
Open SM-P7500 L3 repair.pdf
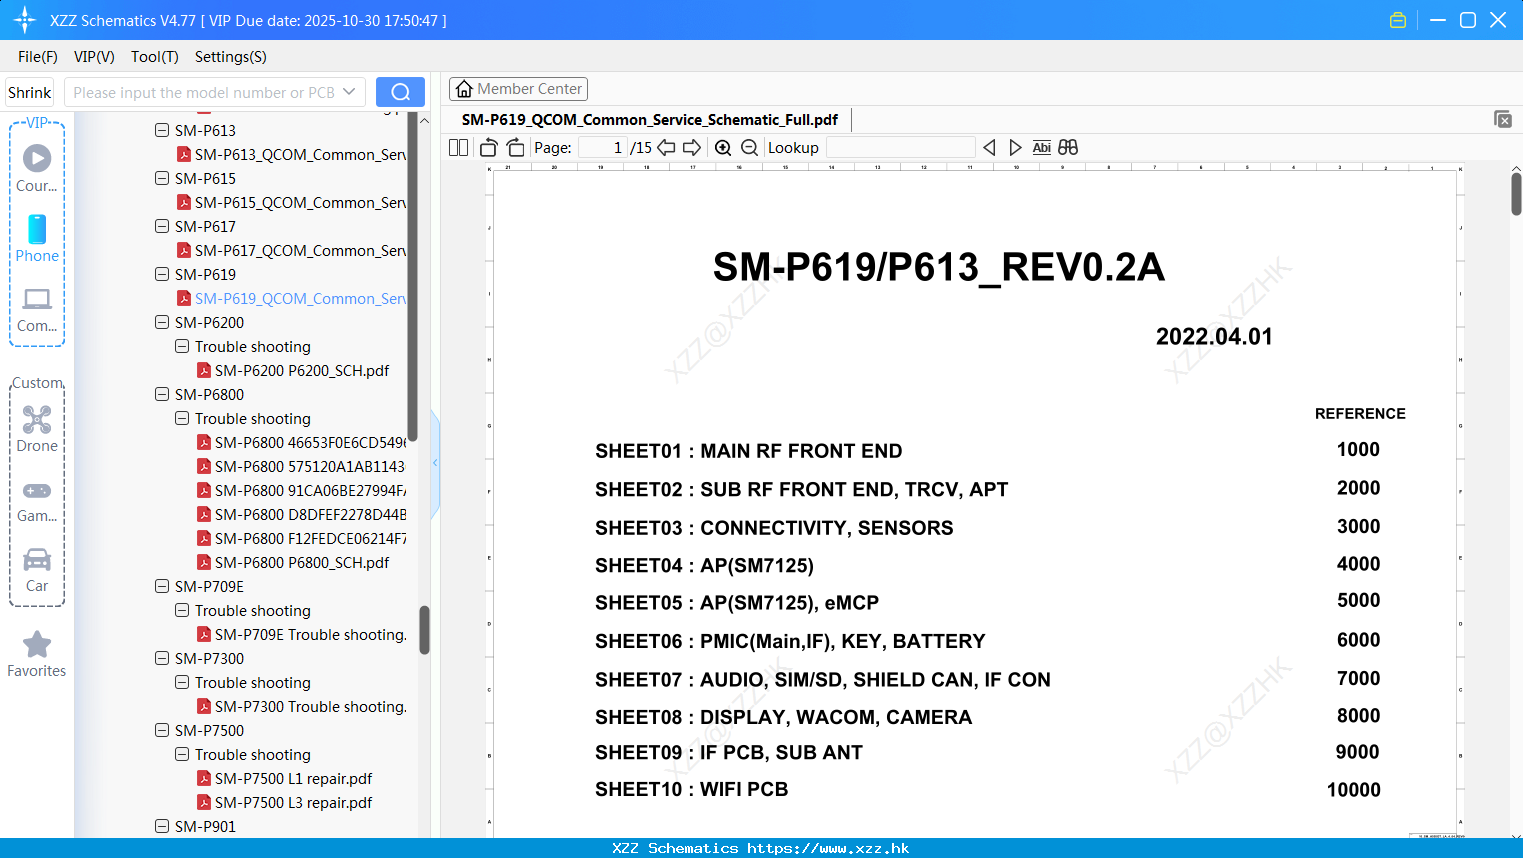point(285,802)
